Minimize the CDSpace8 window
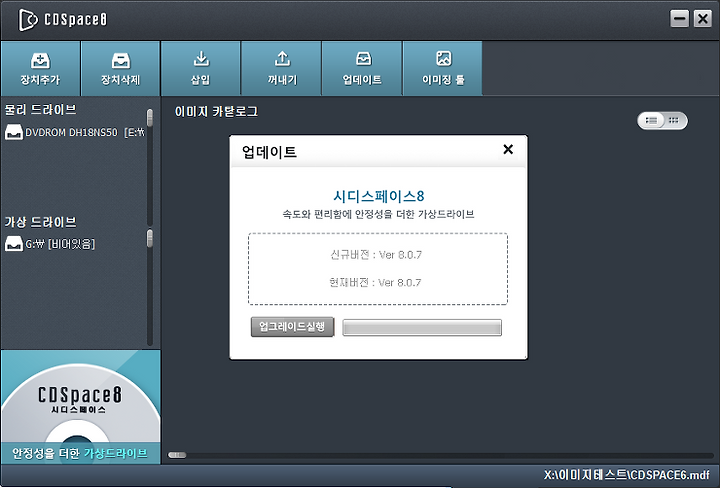Image resolution: width=720 pixels, height=488 pixels. (x=680, y=19)
